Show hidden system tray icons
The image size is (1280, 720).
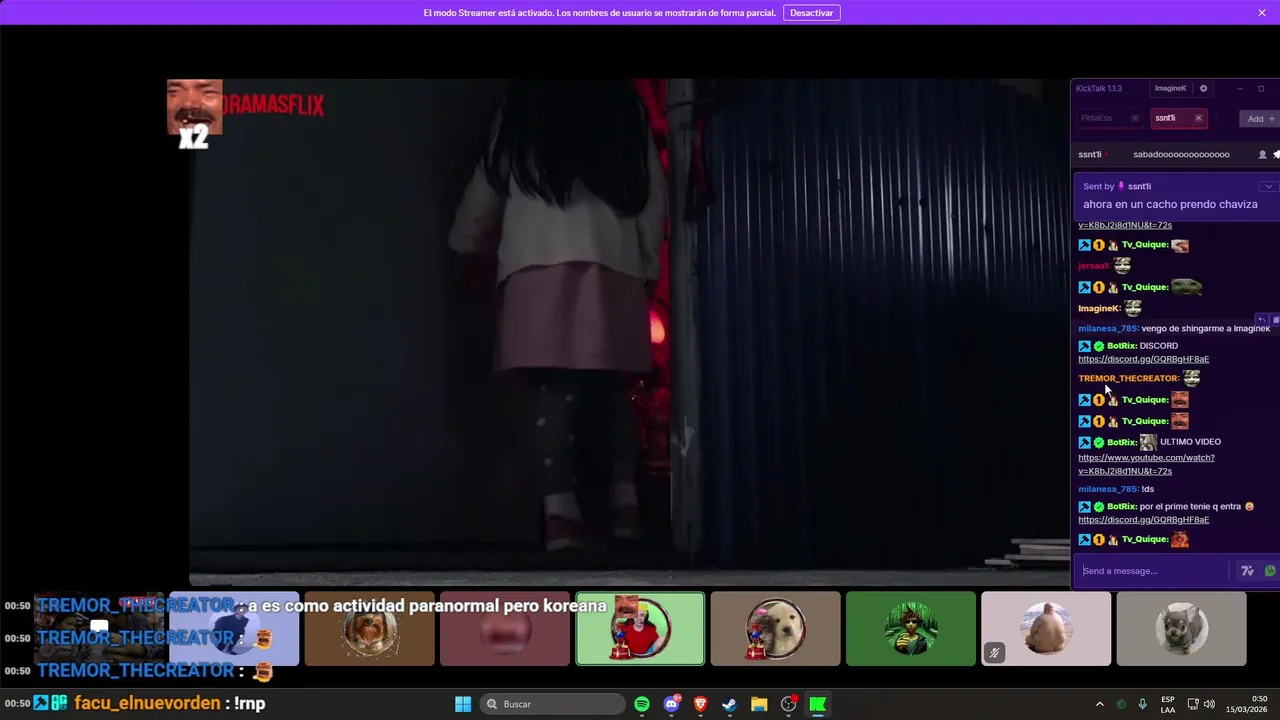pos(1099,704)
